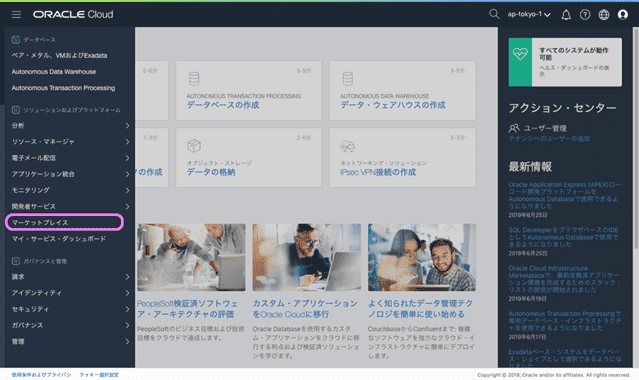Open the hamburger navigation menu
Viewport: 639px width, 380px height.
tap(16, 15)
